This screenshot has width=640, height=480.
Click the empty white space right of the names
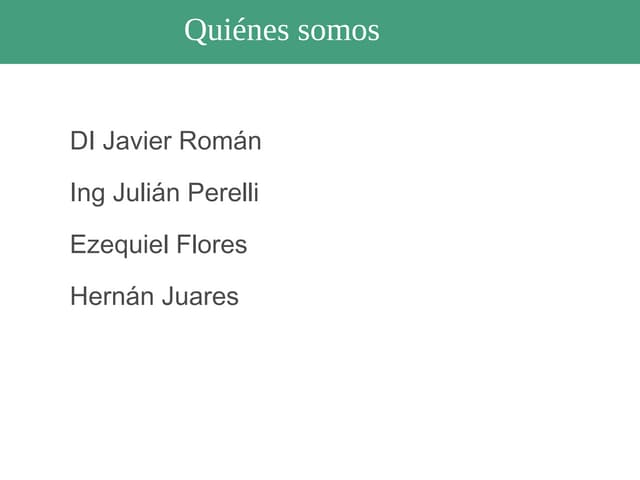480,220
